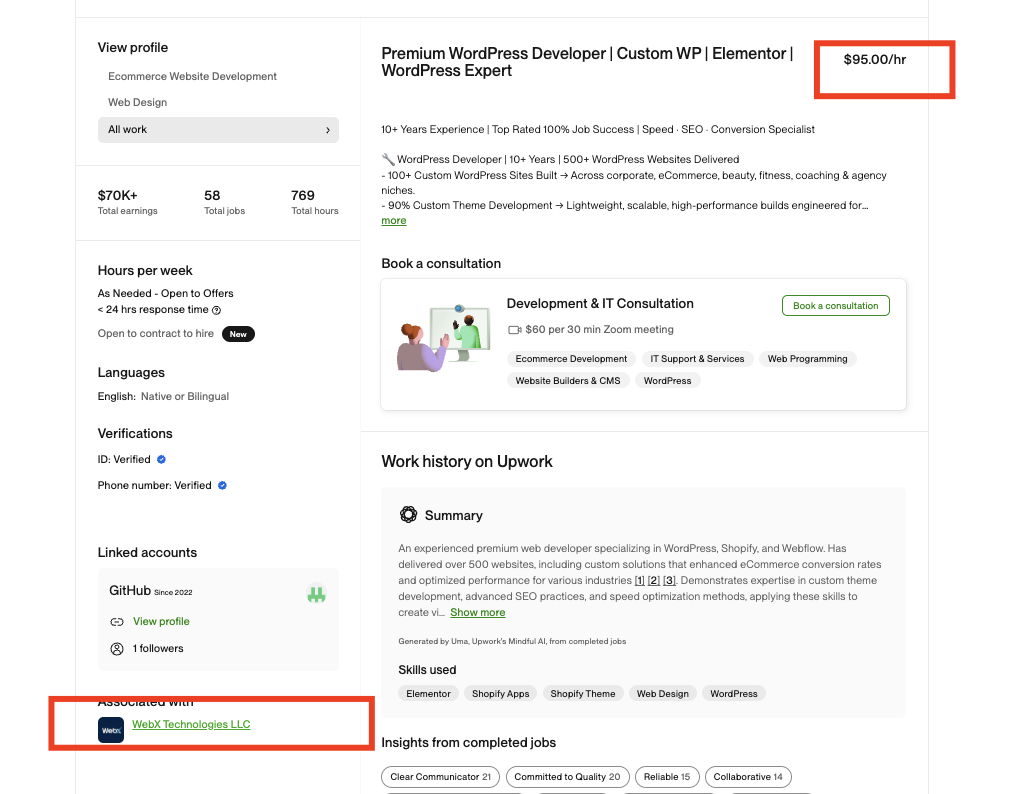Select Web Design profile
The height and width of the screenshot is (794, 1034).
pos(137,103)
